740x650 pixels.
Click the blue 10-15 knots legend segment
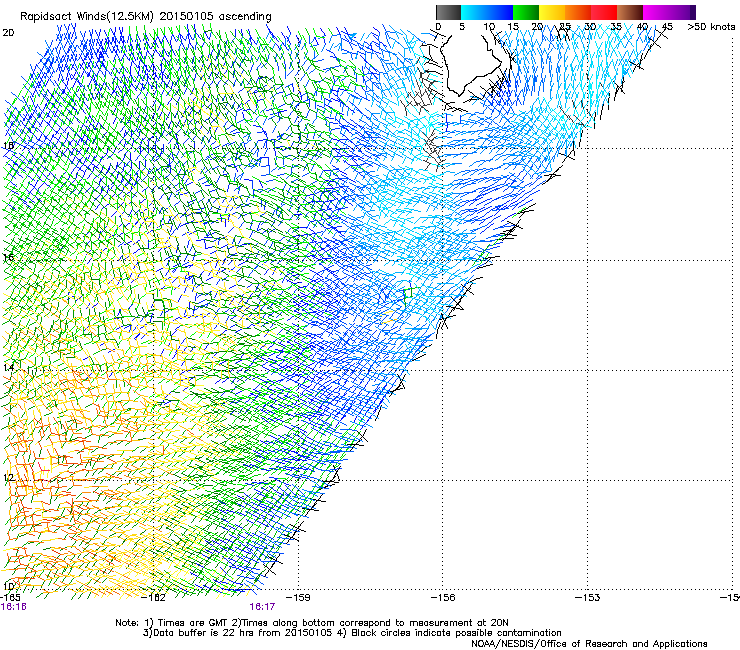pos(500,12)
